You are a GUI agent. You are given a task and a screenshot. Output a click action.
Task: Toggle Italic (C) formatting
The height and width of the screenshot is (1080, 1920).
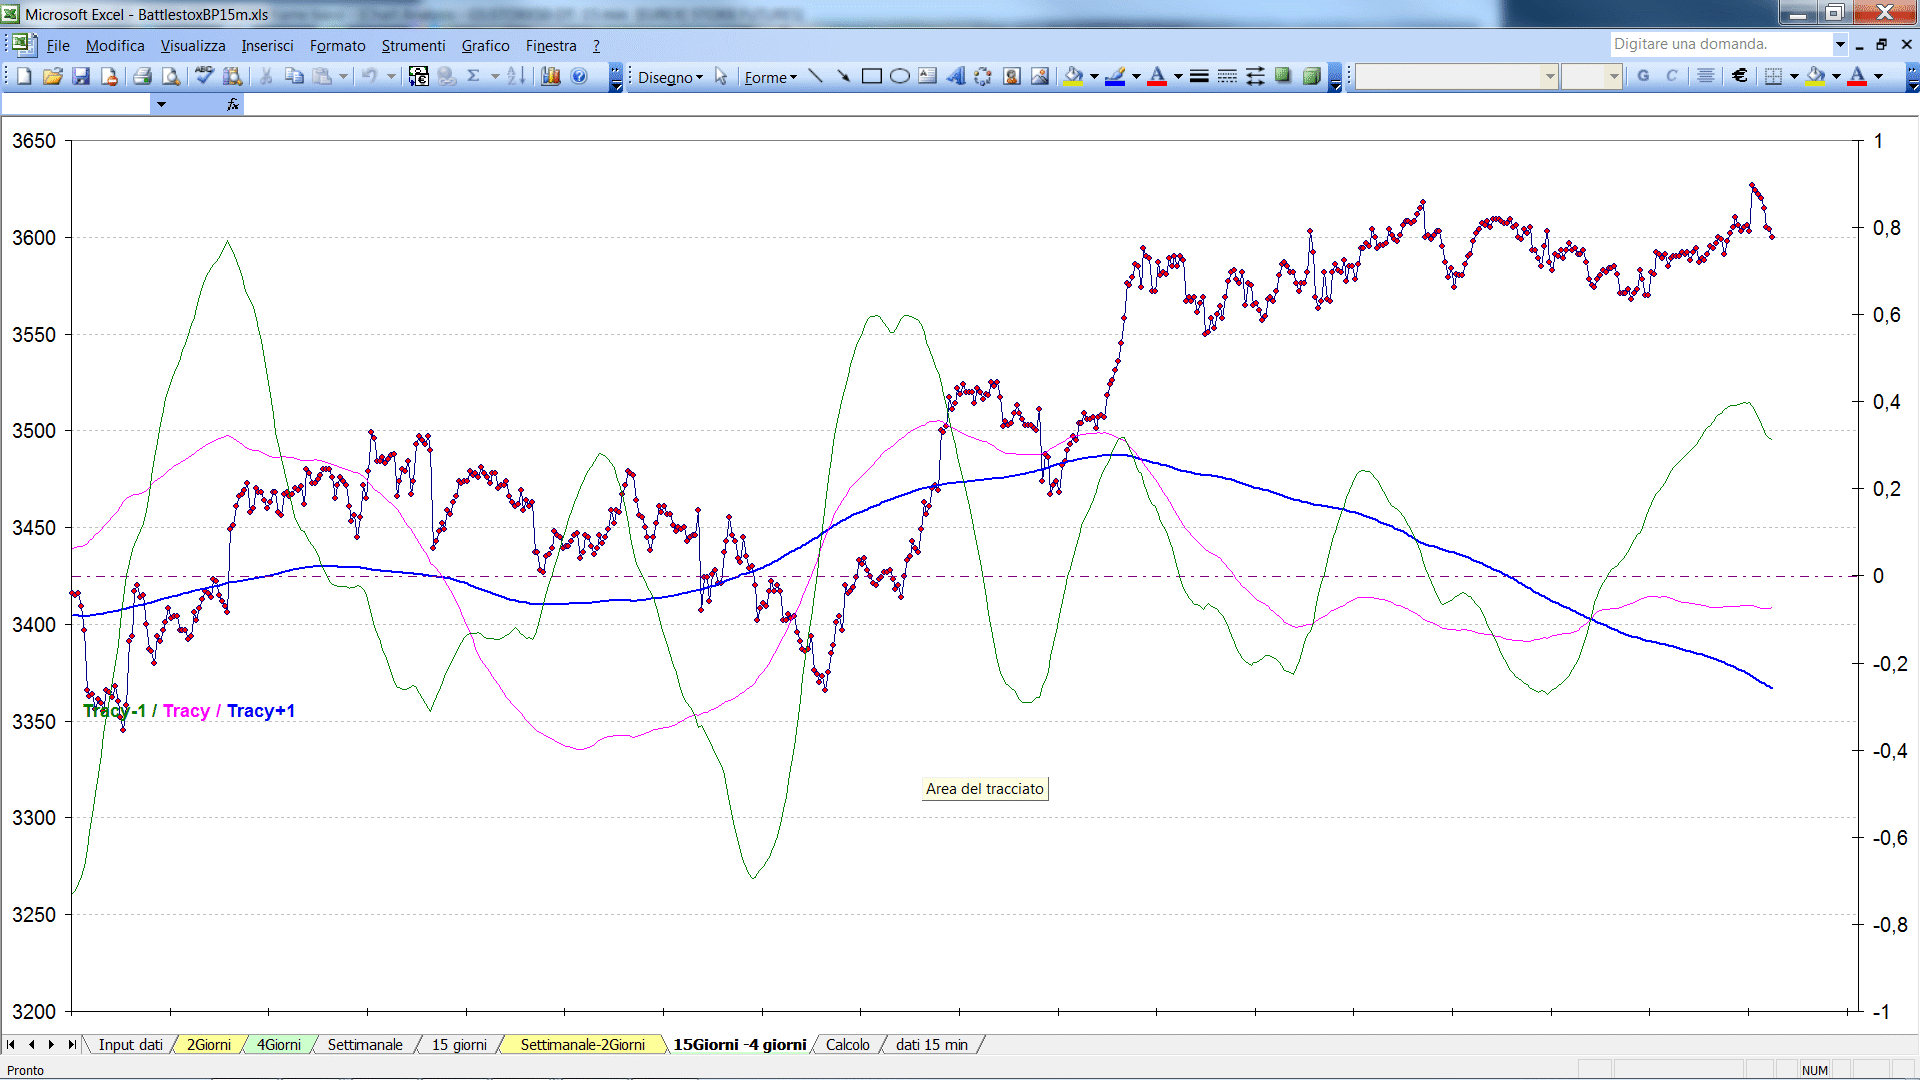[x=1671, y=76]
